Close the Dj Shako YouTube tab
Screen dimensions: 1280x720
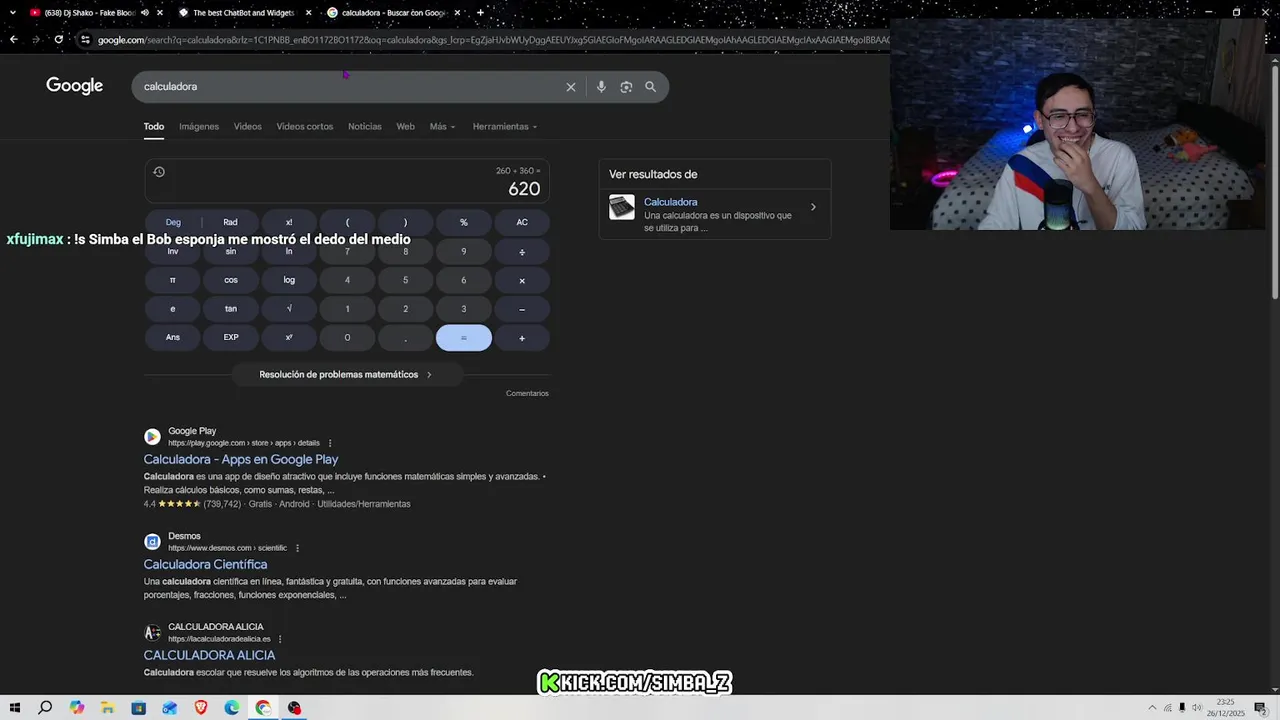tap(159, 13)
